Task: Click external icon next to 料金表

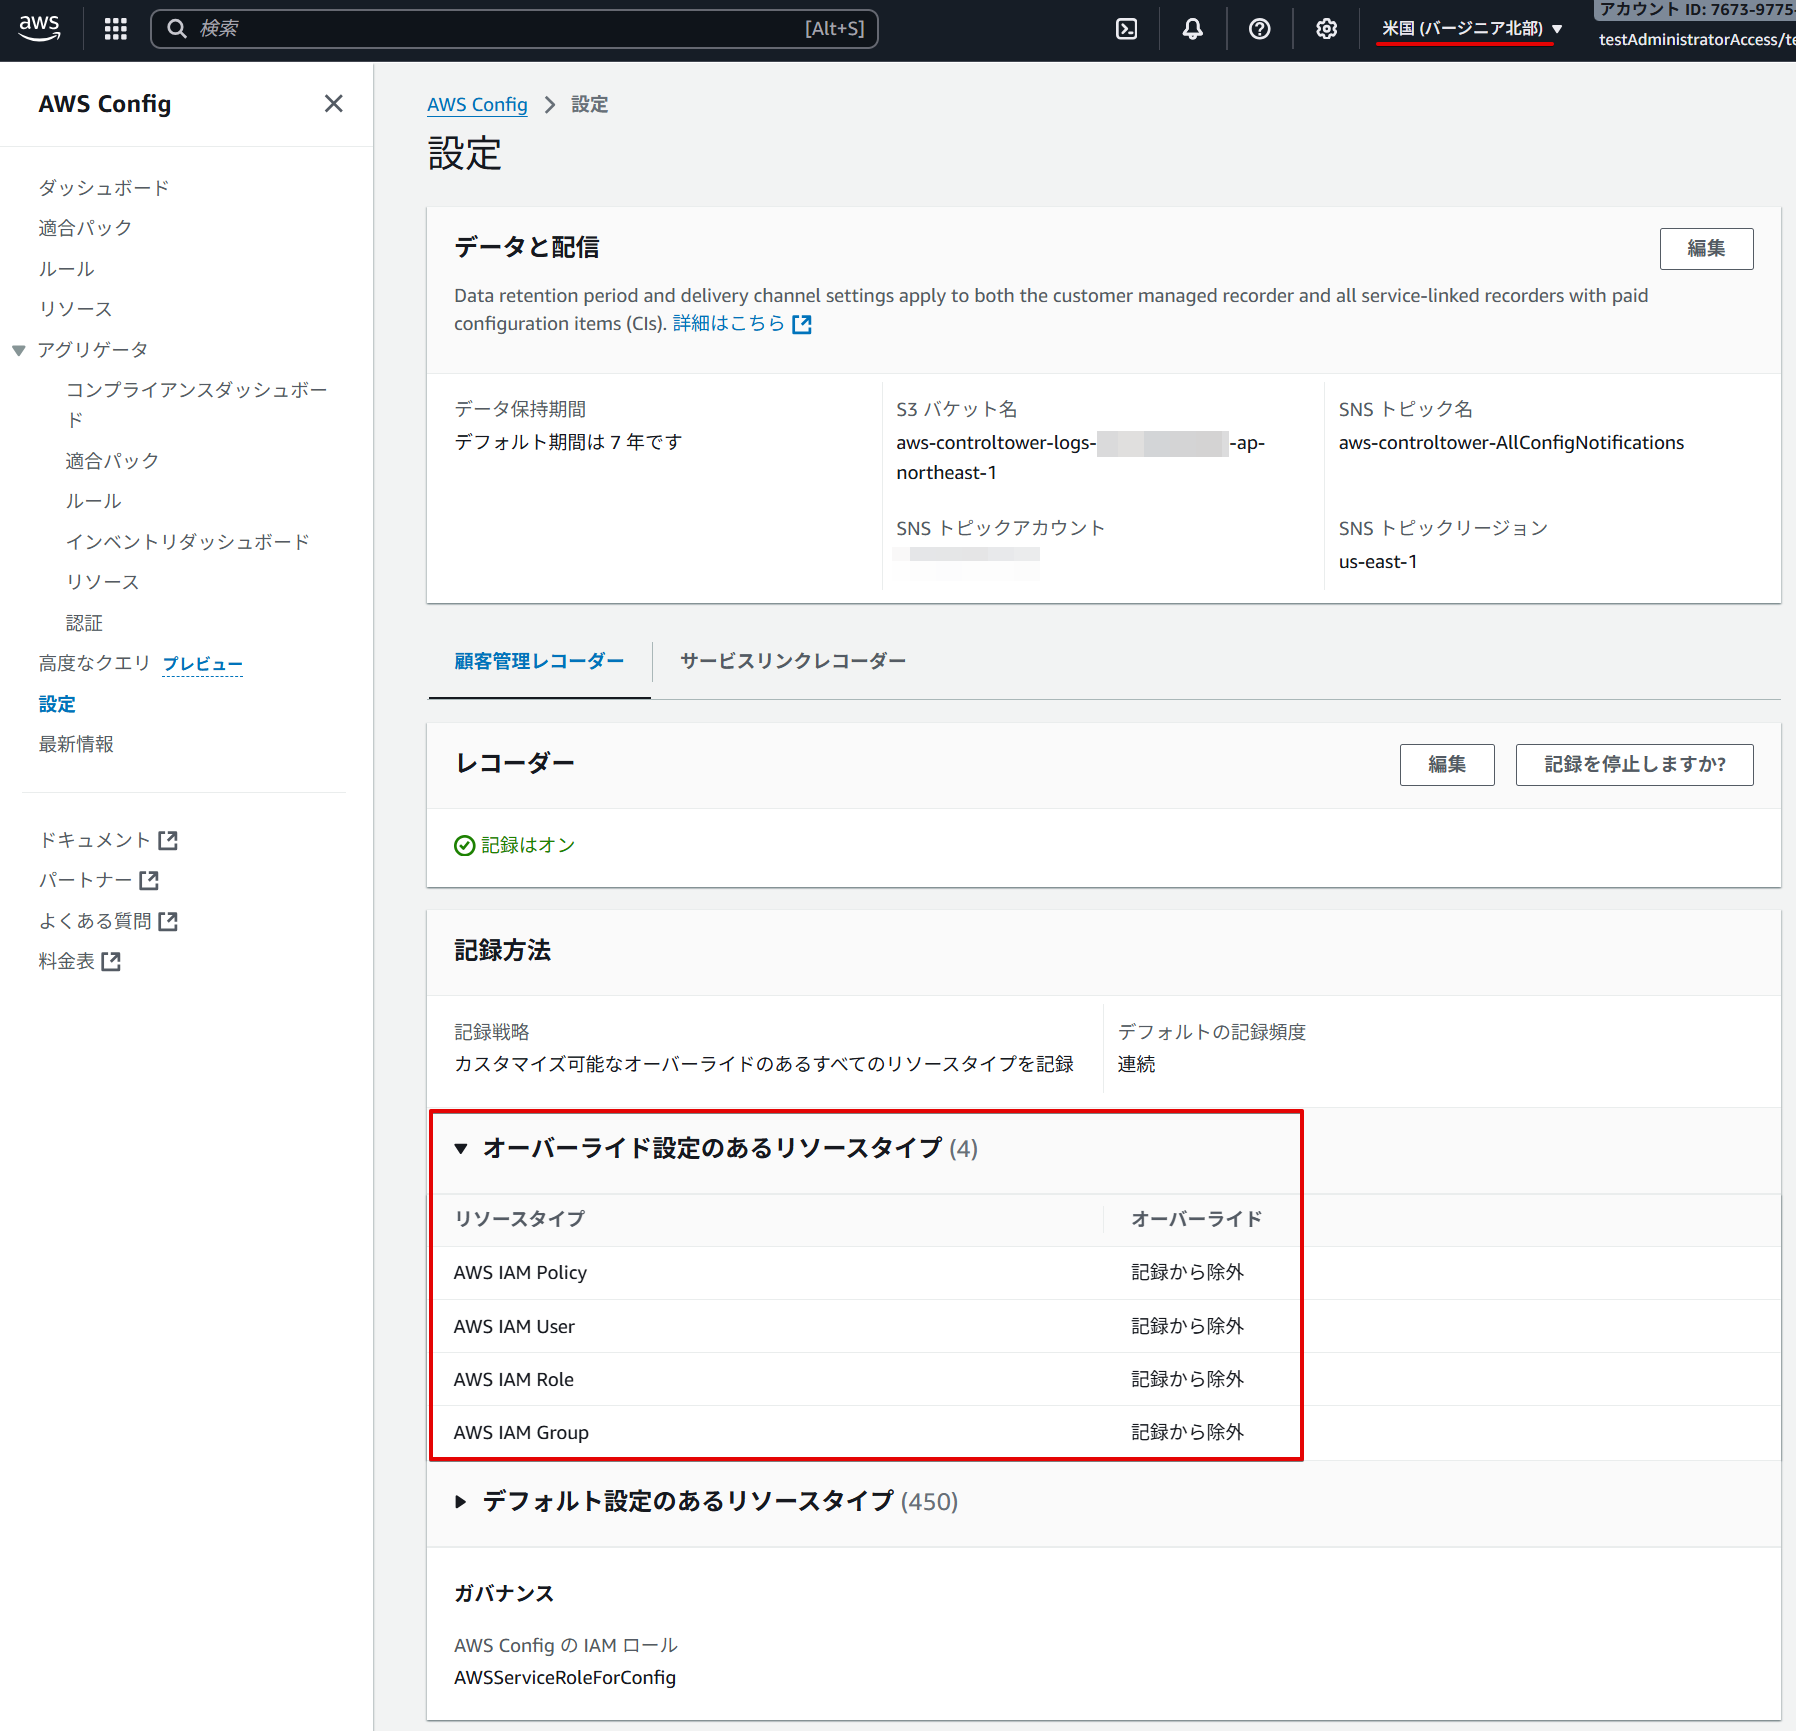Action: point(111,961)
